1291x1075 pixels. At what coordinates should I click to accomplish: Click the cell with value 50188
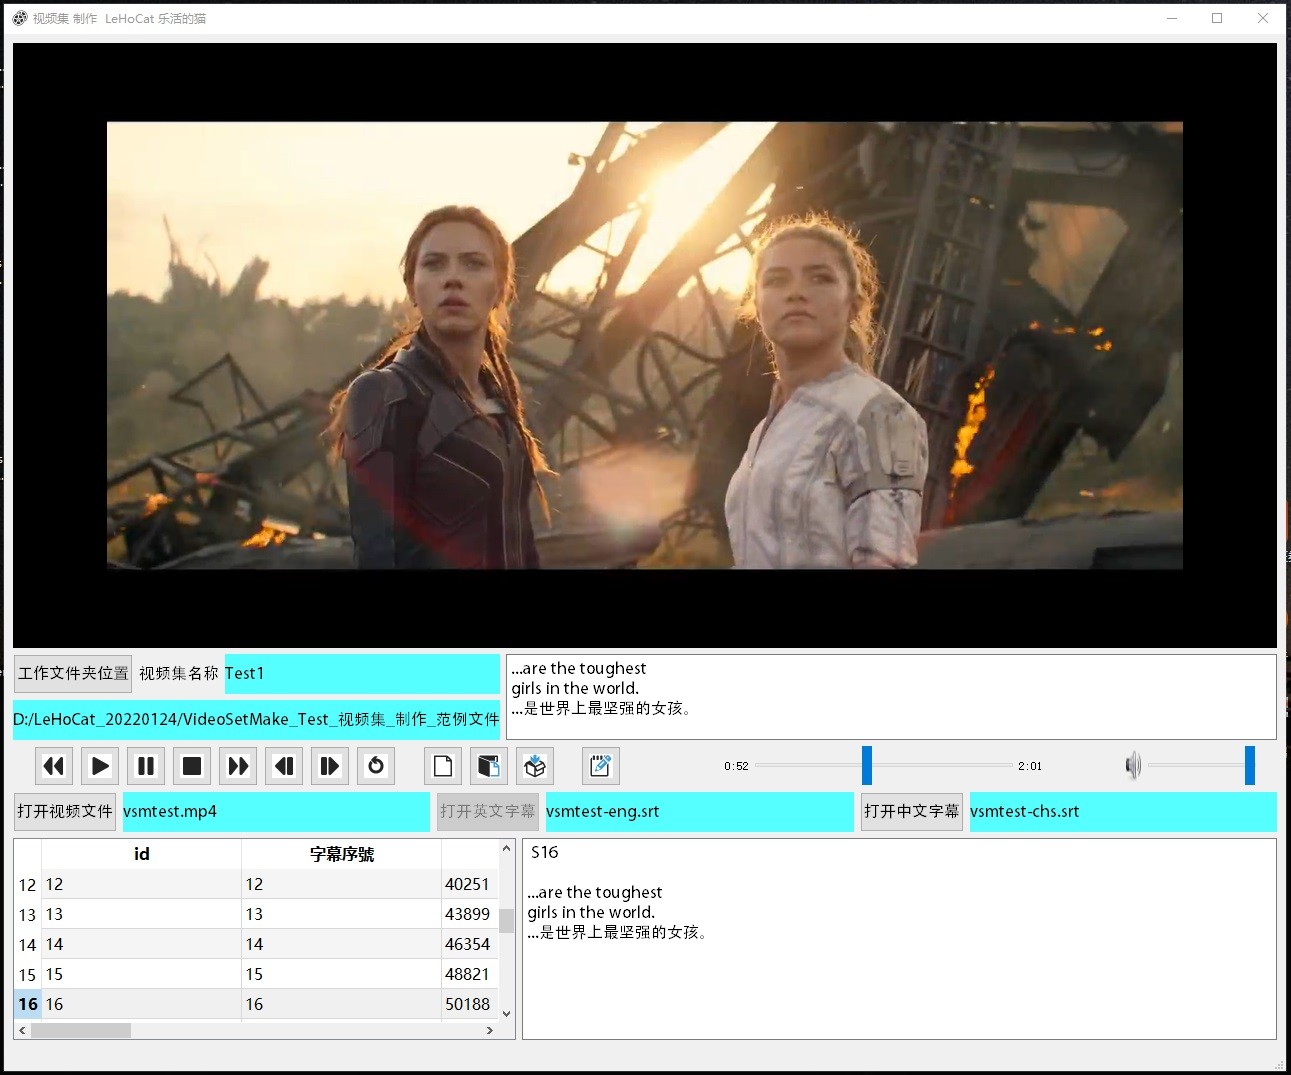469,1004
